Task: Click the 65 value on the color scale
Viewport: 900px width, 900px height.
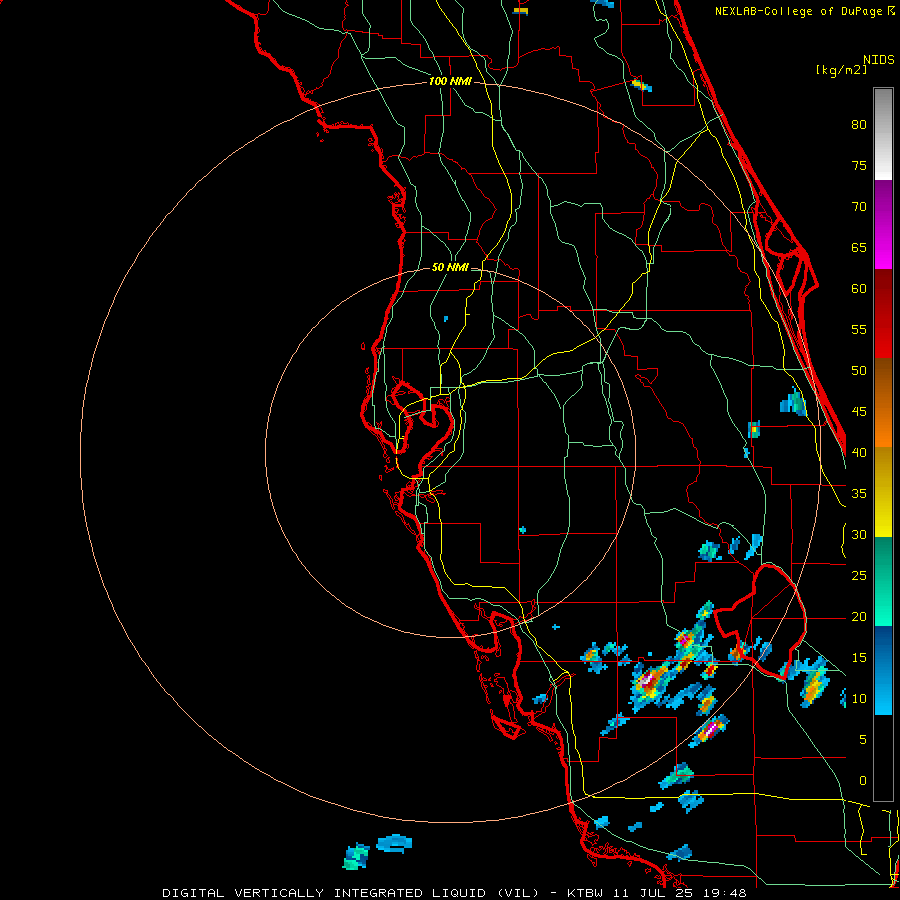Action: click(x=859, y=248)
